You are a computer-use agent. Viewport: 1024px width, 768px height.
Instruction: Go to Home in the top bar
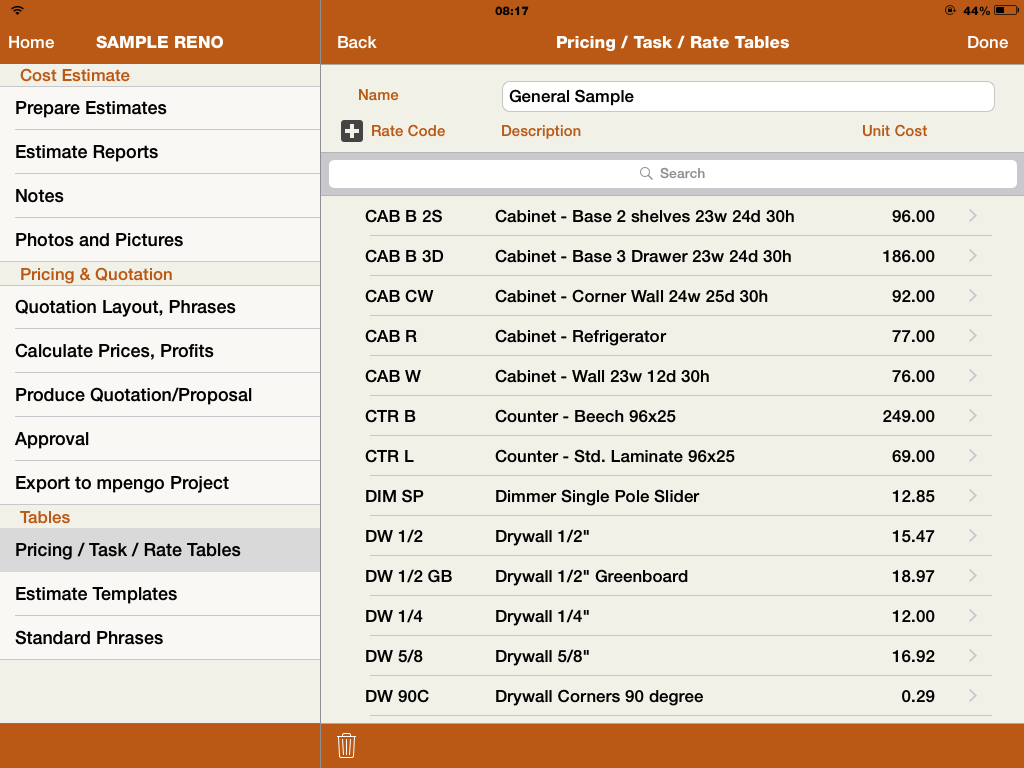[x=31, y=42]
